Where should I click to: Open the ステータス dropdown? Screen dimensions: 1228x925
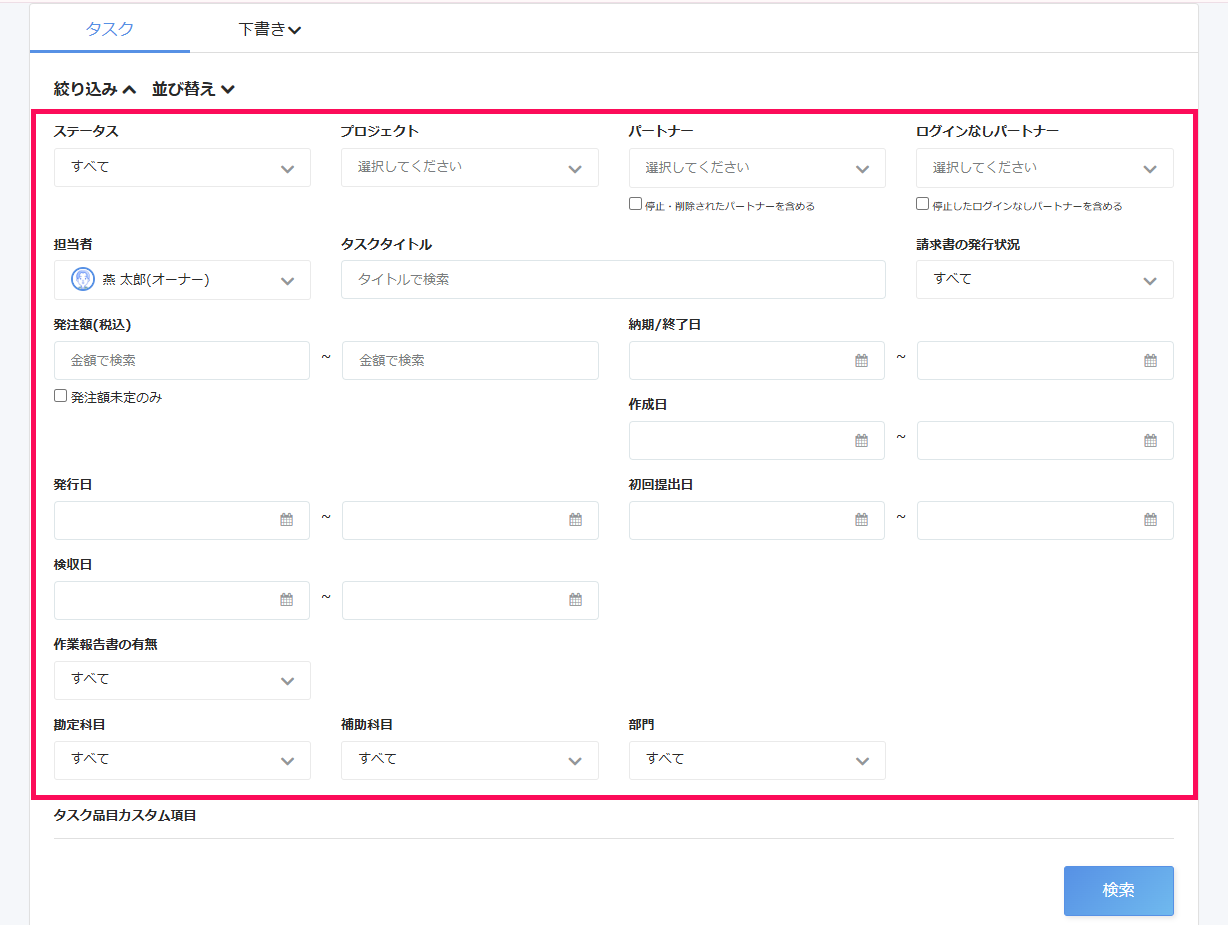click(x=181, y=167)
